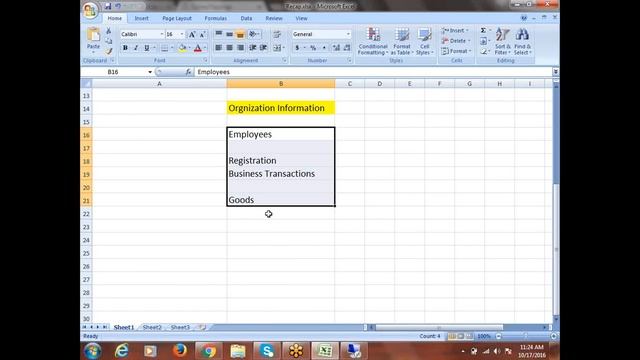The width and height of the screenshot is (640, 360).
Task: Open Font Color dropdown arrow
Action: (205, 48)
